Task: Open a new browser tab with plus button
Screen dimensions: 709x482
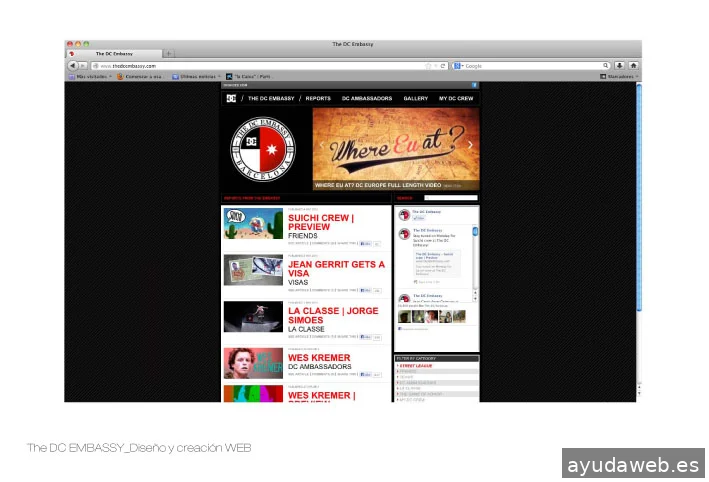Action: [x=168, y=54]
